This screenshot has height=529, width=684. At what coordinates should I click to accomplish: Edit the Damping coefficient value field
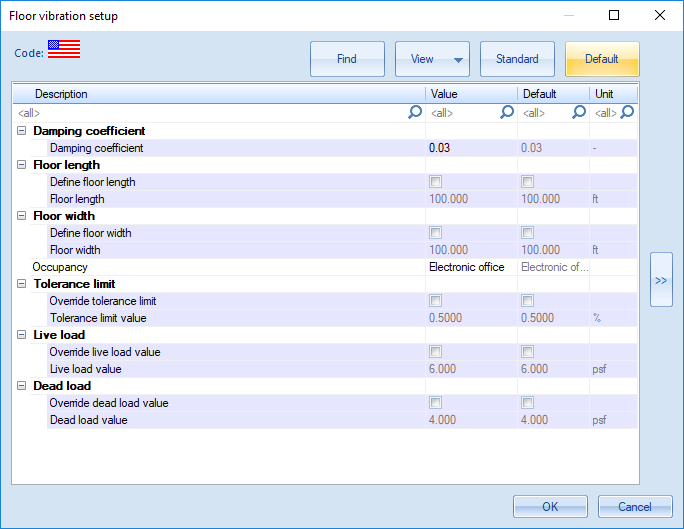[470, 148]
